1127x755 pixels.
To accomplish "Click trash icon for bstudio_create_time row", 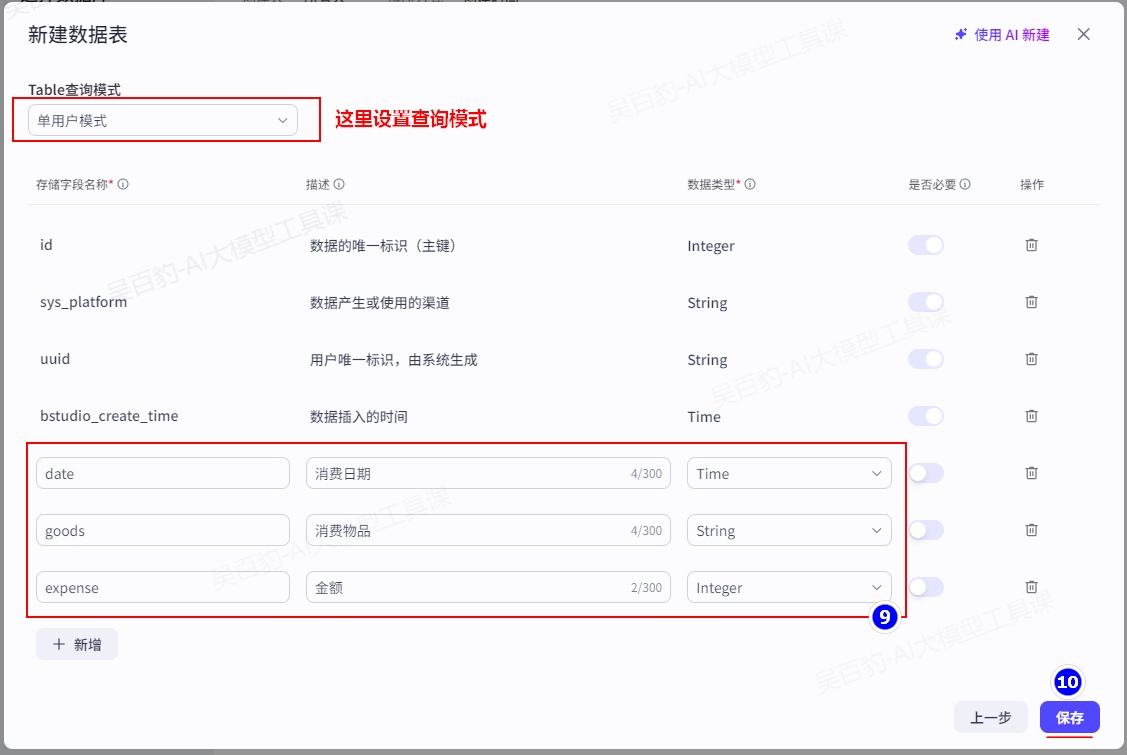I will pos(1031,416).
